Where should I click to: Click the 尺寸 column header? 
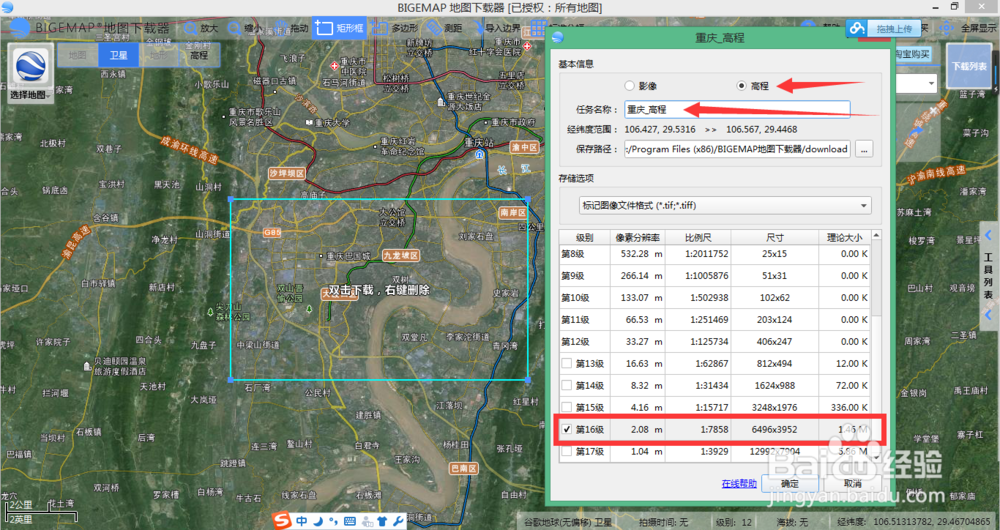(775, 237)
